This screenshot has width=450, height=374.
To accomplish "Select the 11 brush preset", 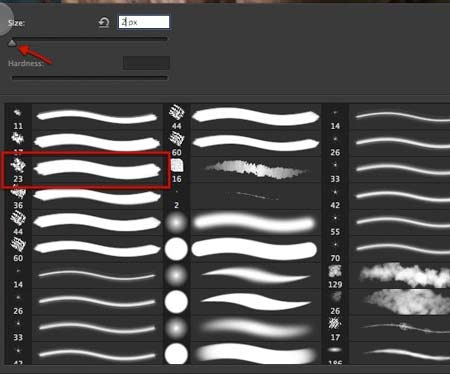I will click(84, 117).
